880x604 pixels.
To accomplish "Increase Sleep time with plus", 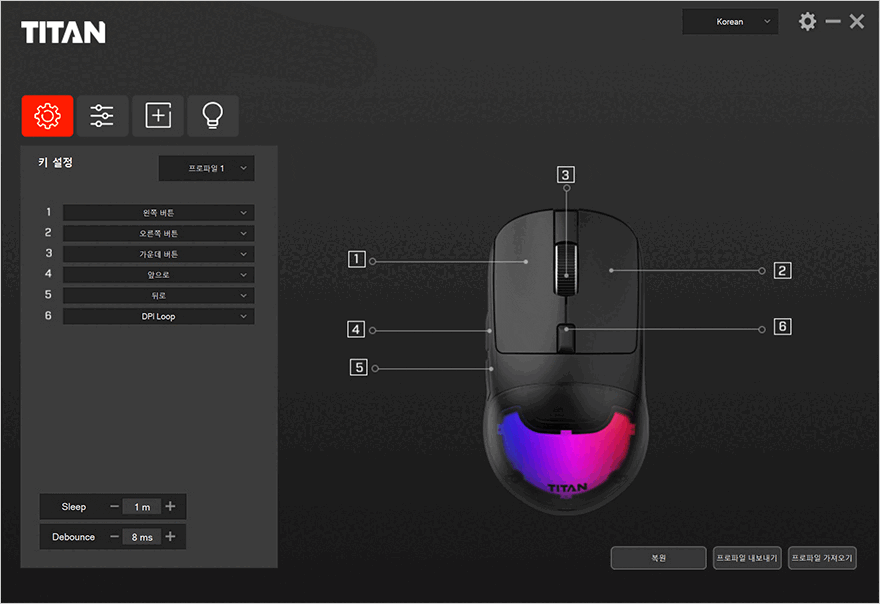I will [x=170, y=506].
